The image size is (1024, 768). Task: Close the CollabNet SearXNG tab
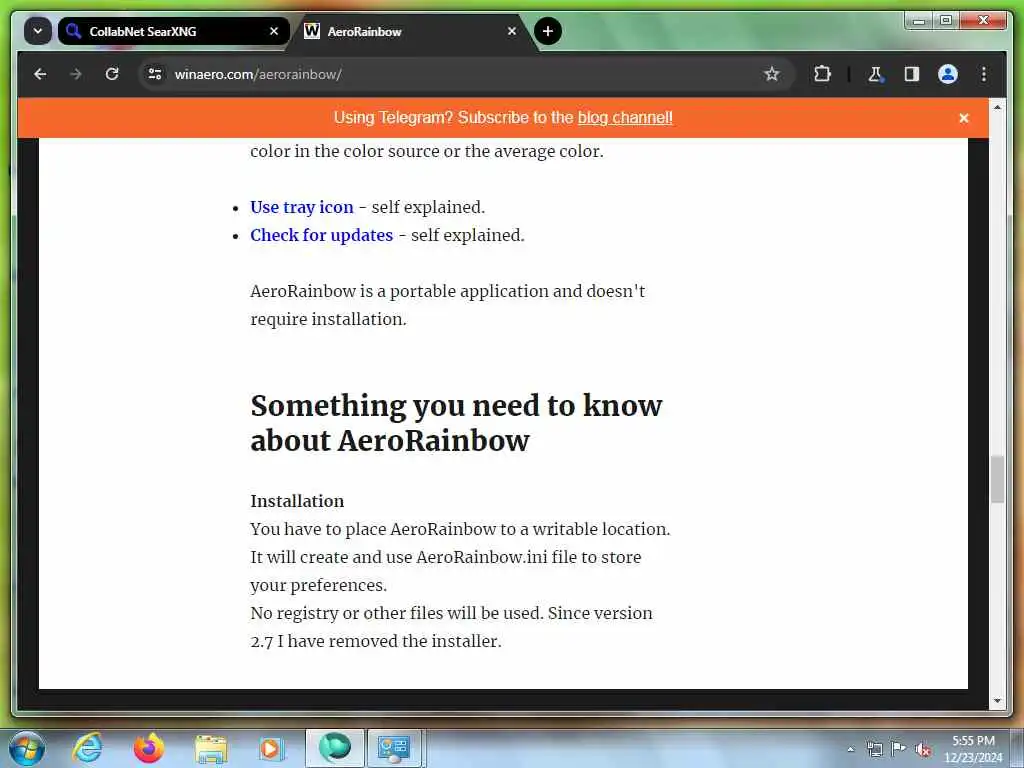(x=274, y=31)
